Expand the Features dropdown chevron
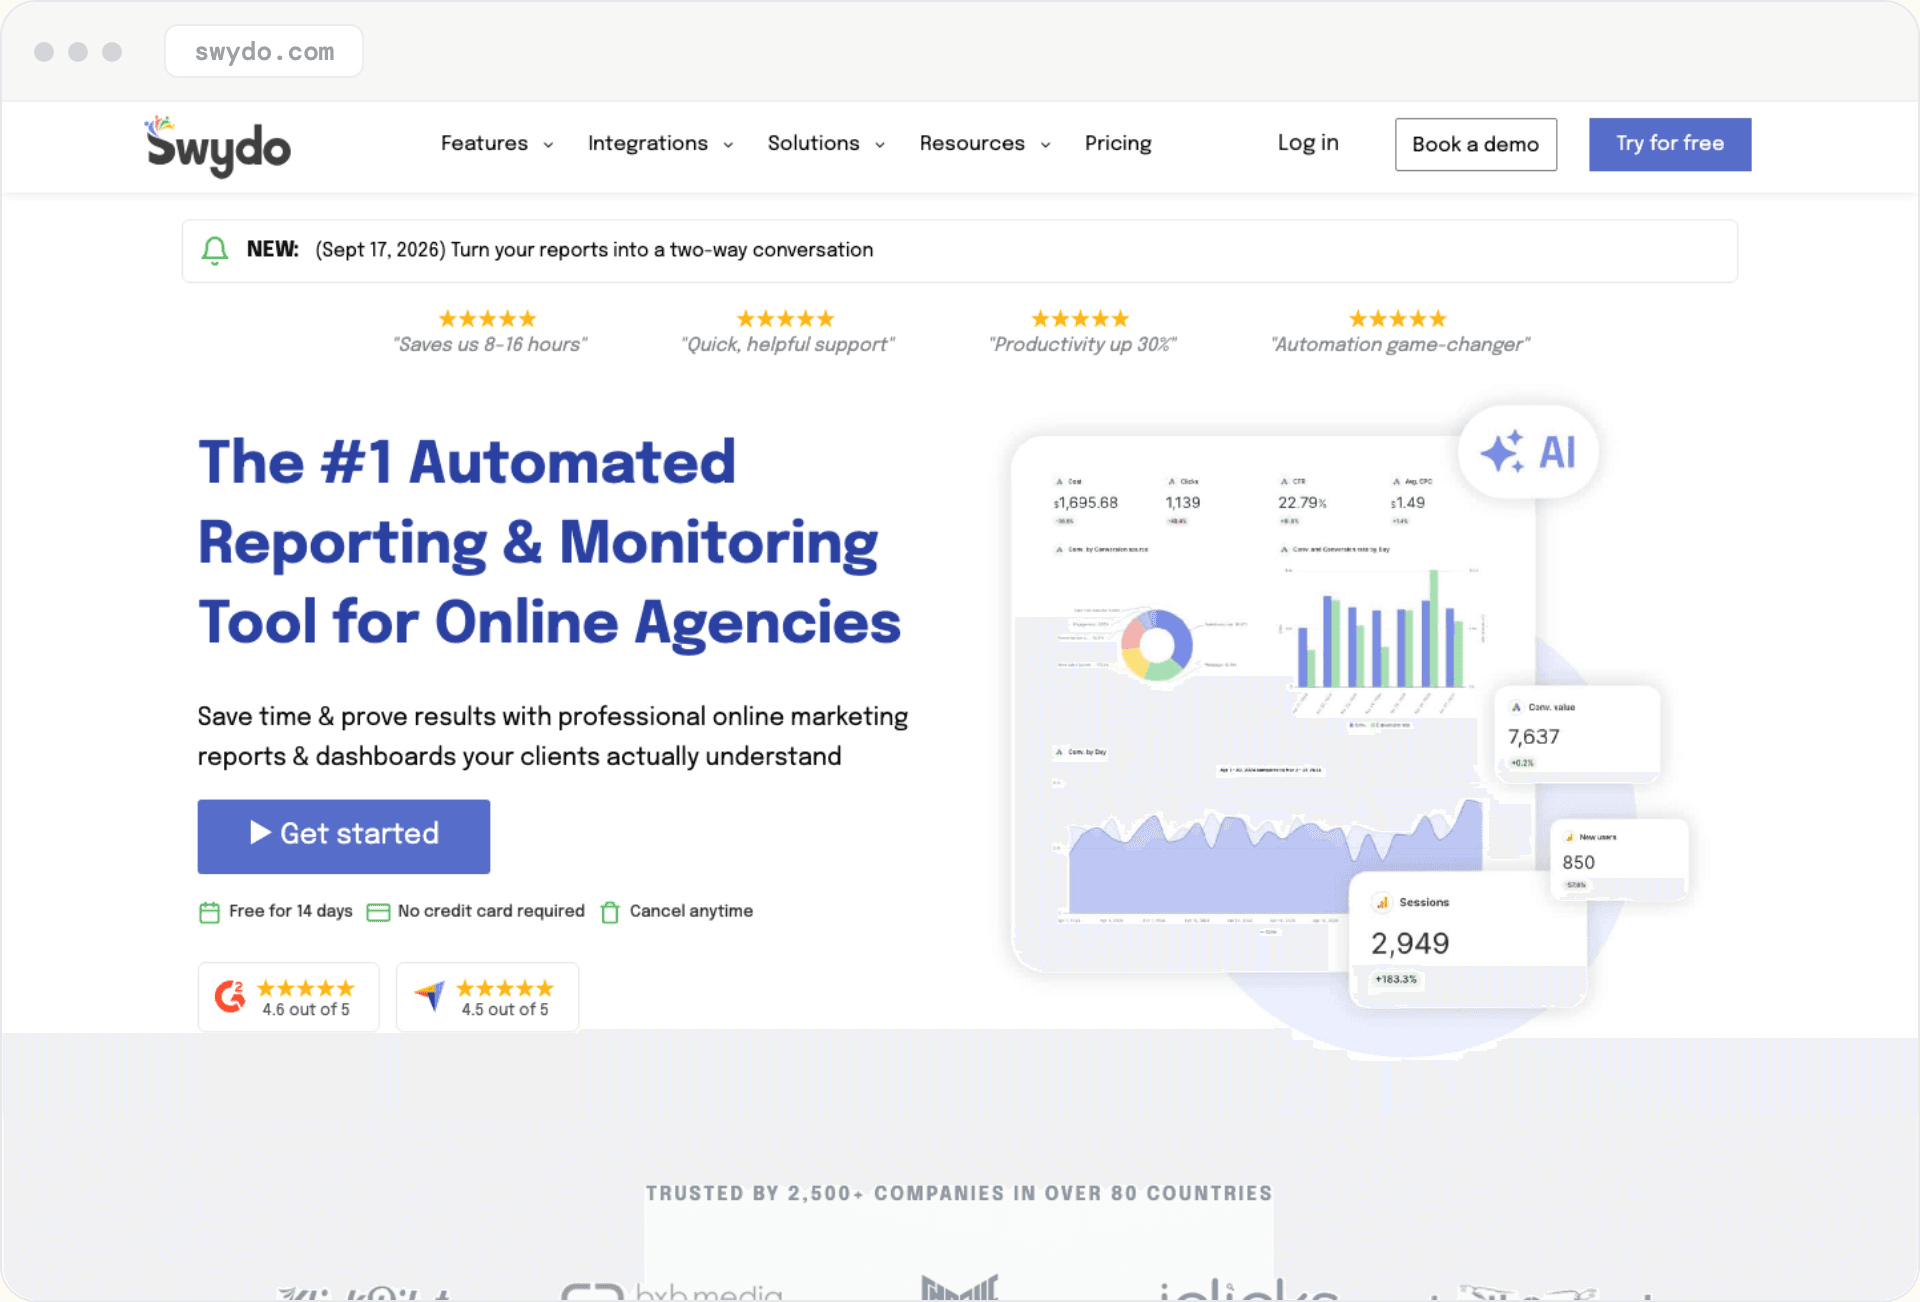This screenshot has height=1302, width=1920. (548, 145)
